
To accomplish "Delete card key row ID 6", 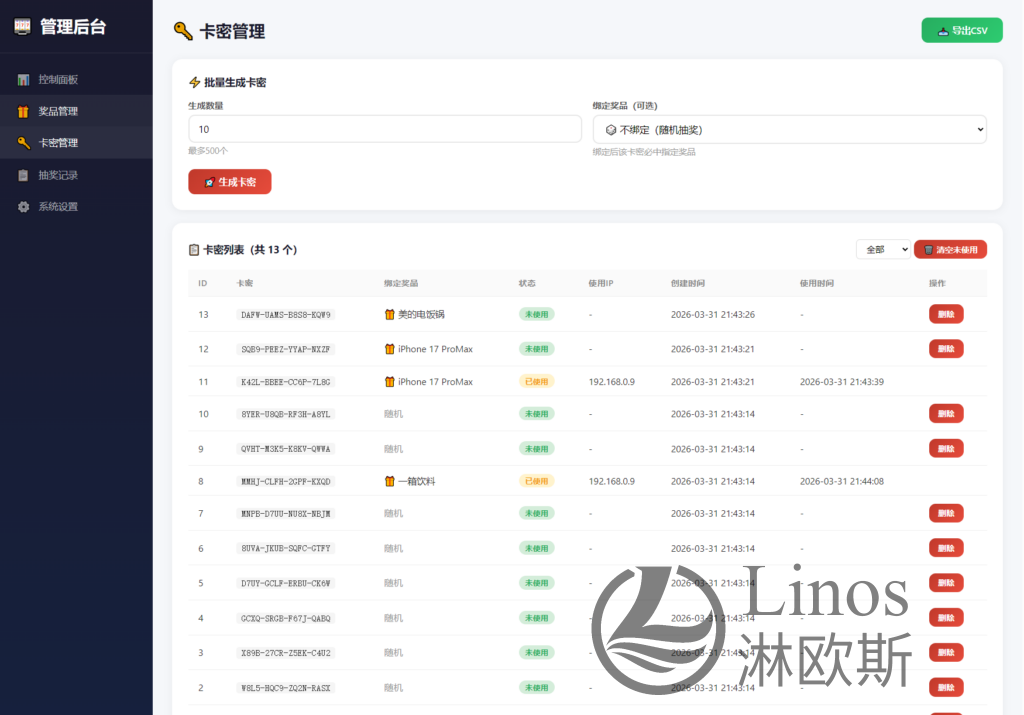I will 946,548.
